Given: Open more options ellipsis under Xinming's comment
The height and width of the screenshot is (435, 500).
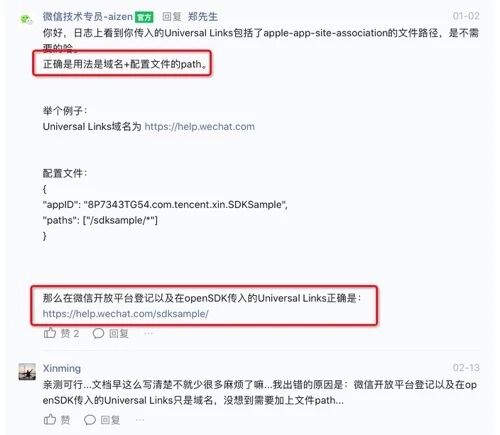Looking at the screenshot, I should click(x=140, y=419).
